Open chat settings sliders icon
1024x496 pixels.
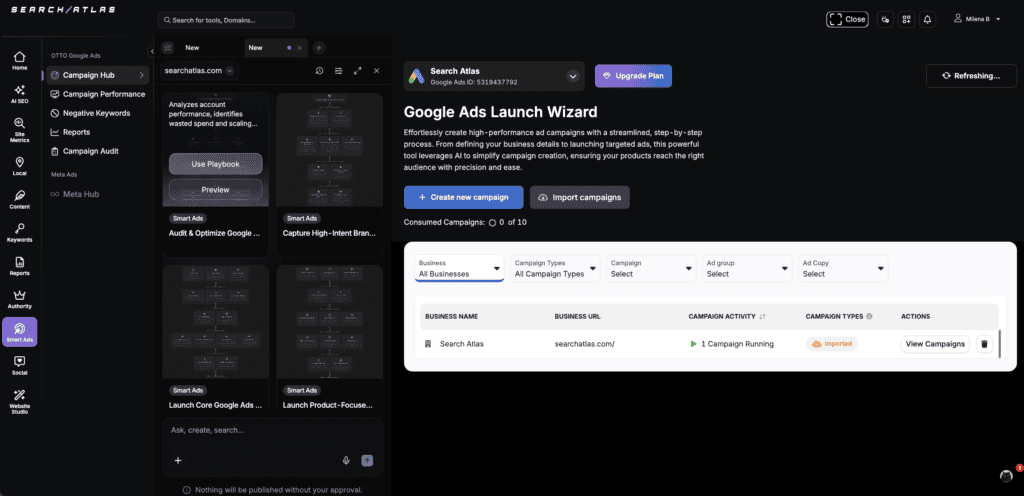point(338,70)
